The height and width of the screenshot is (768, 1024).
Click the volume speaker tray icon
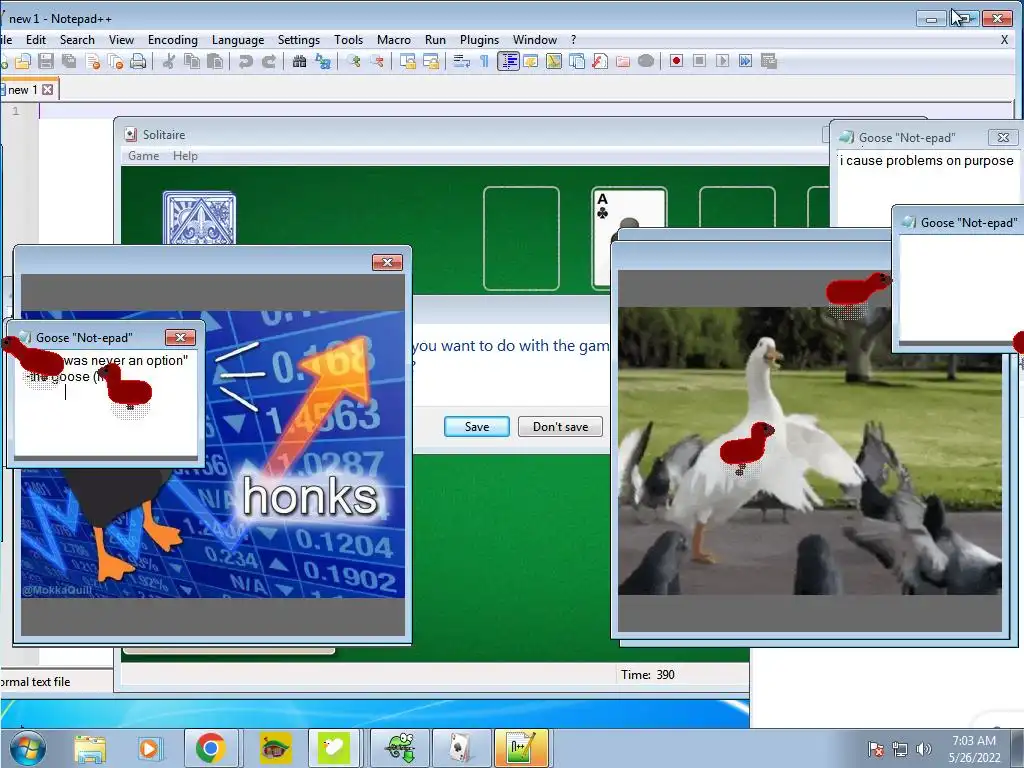(924, 749)
